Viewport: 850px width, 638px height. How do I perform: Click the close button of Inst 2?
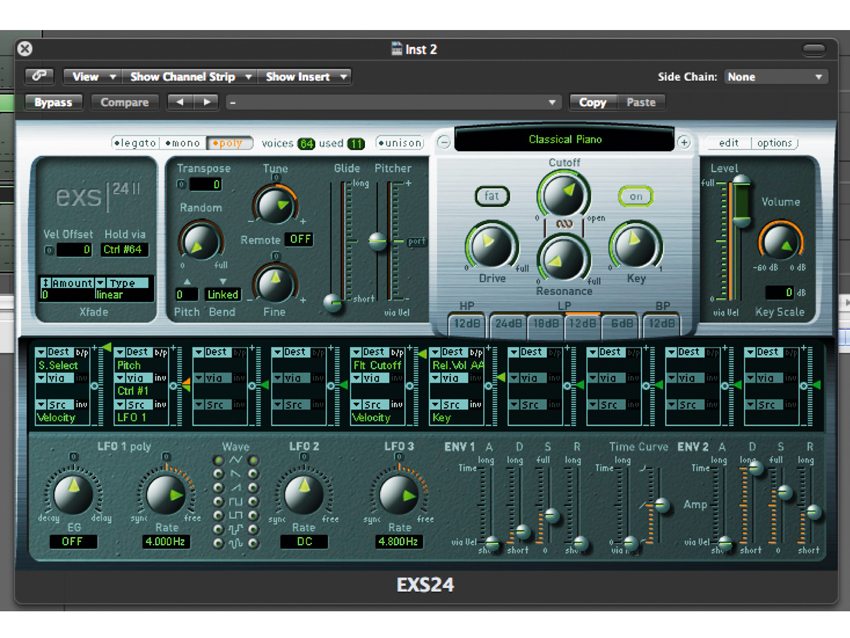pos(25,49)
